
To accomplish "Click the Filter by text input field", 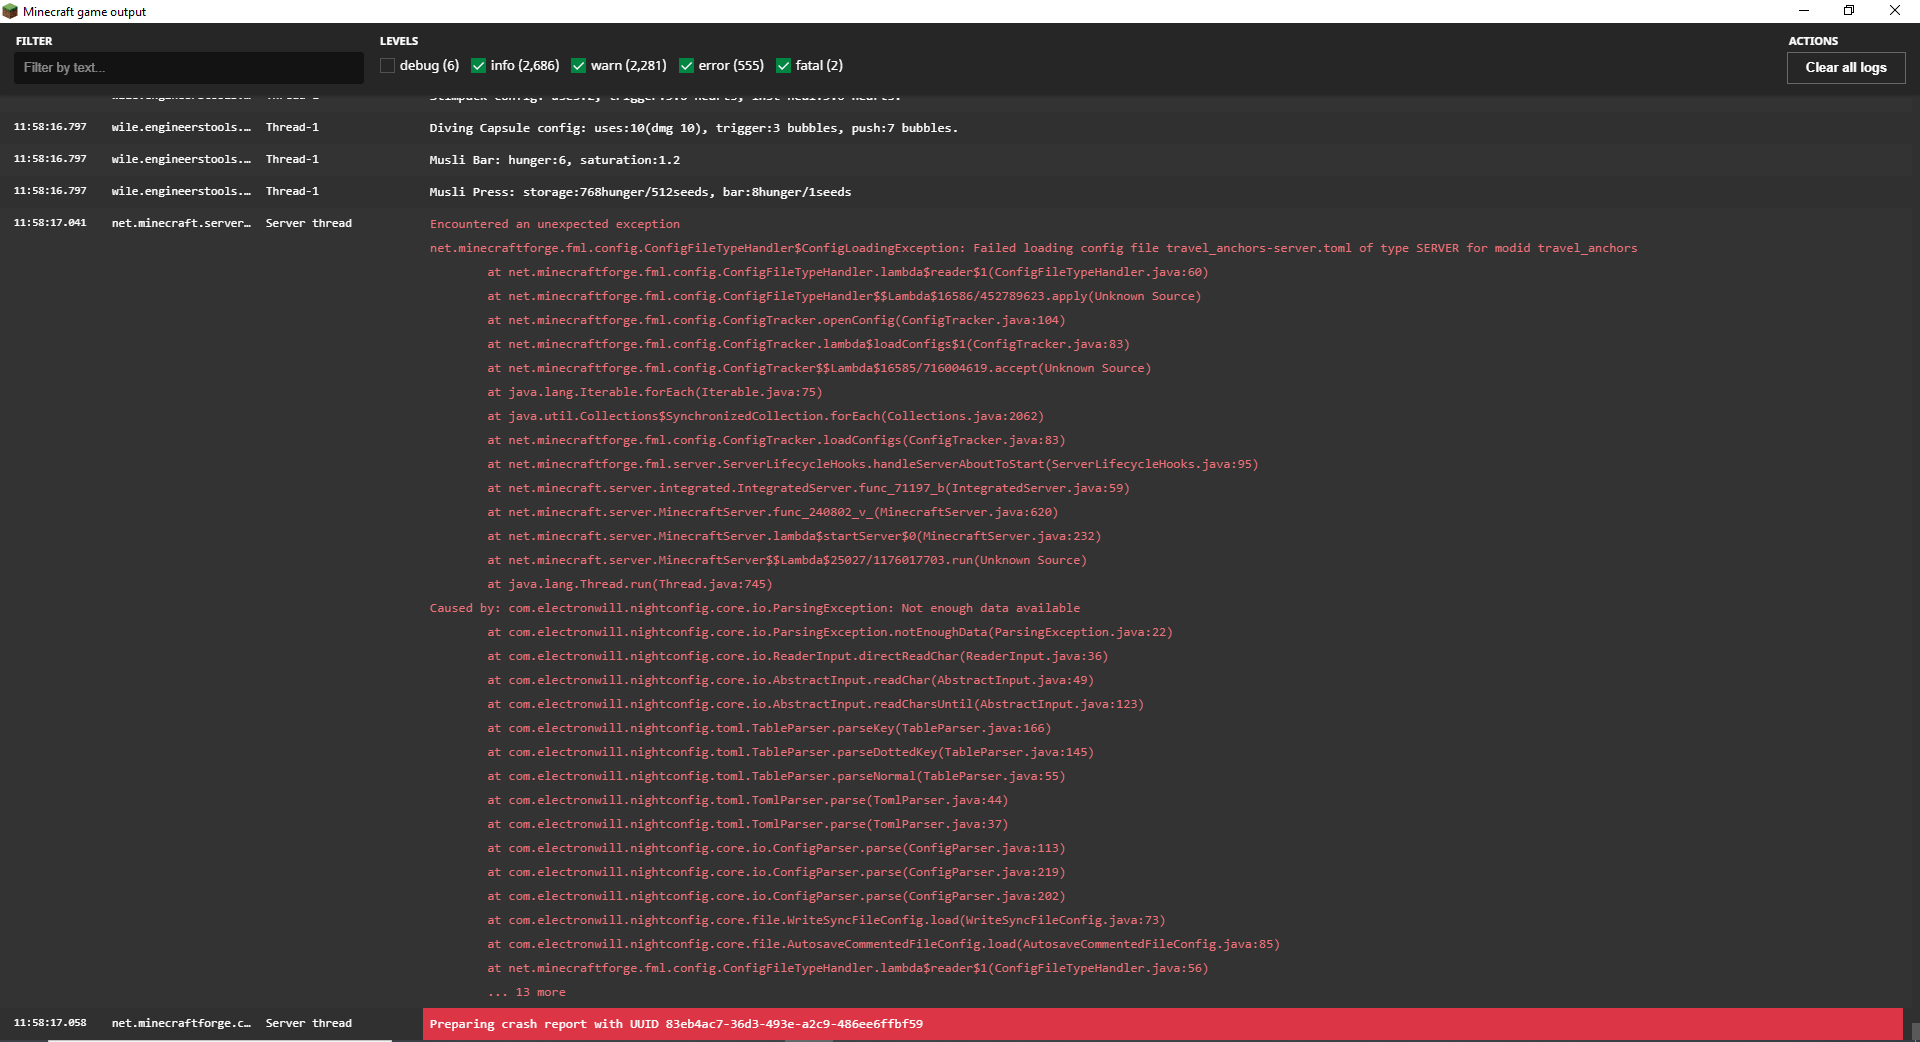I will [188, 67].
